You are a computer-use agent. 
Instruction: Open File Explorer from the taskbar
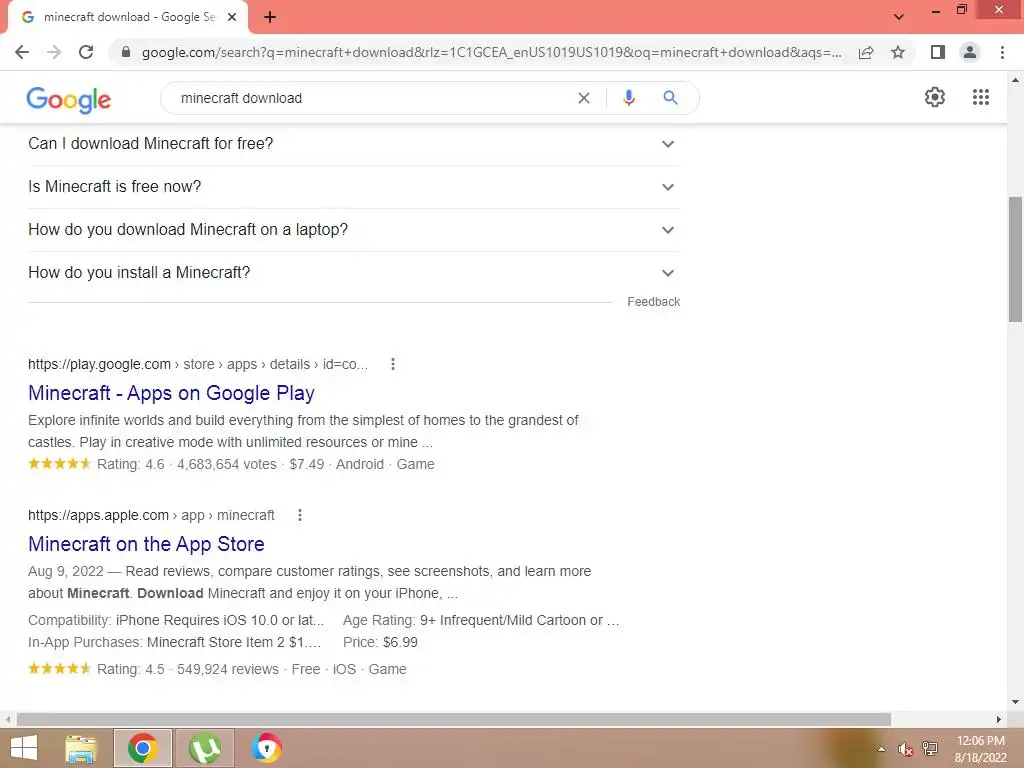pos(81,748)
